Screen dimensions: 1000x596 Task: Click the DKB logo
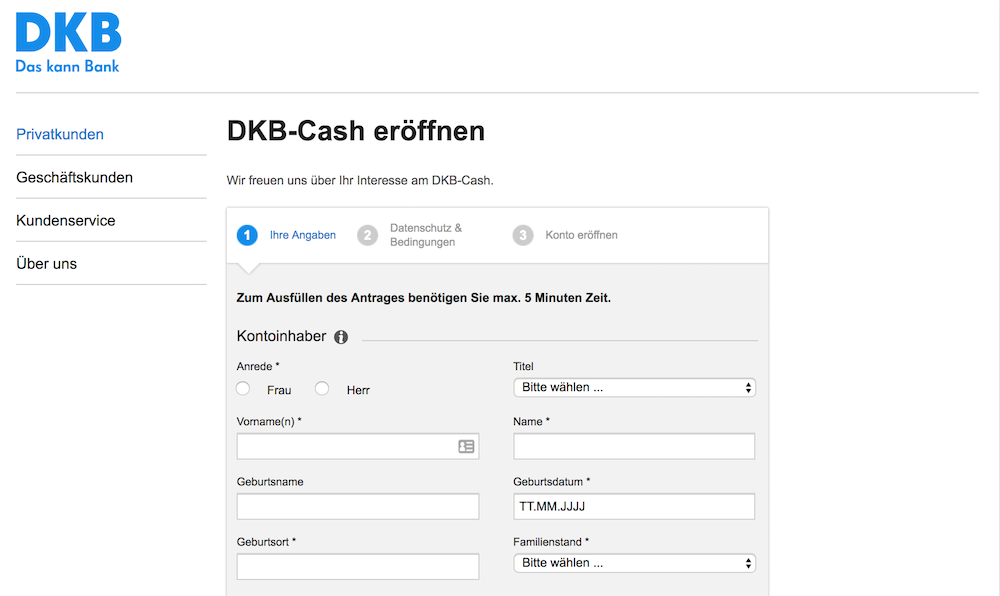68,42
